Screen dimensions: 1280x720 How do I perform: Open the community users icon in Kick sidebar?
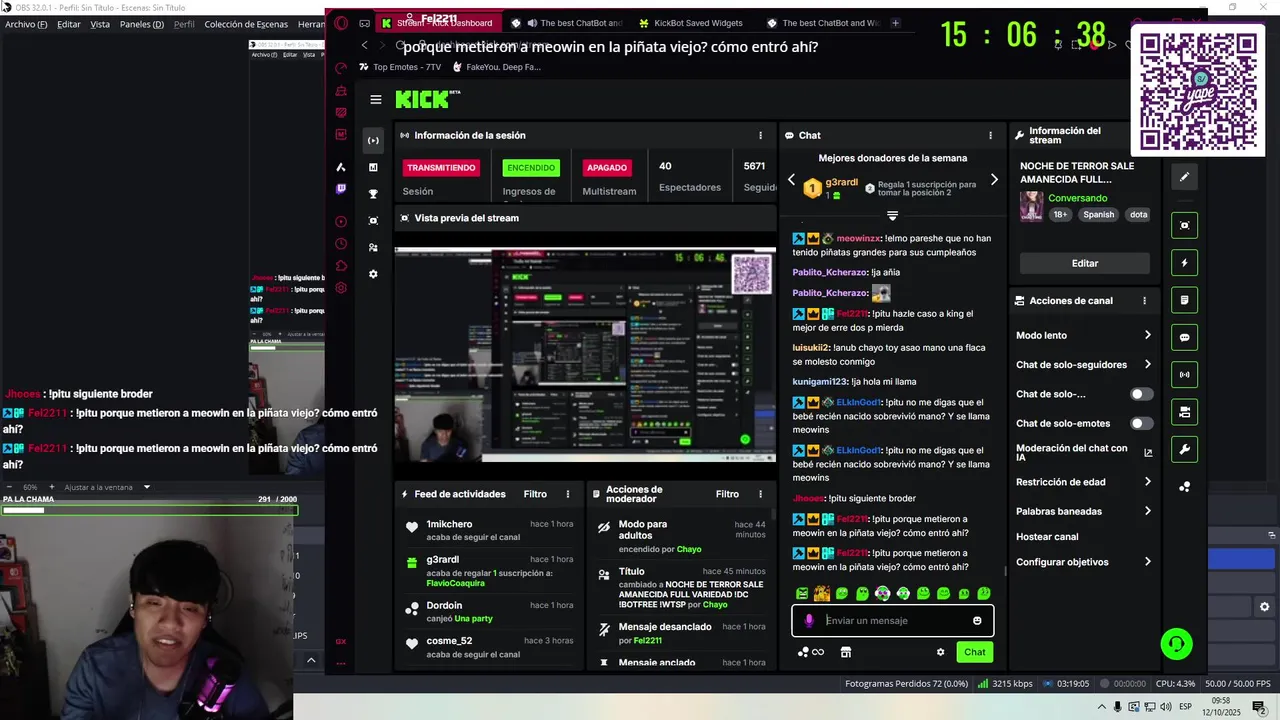pyautogui.click(x=373, y=247)
